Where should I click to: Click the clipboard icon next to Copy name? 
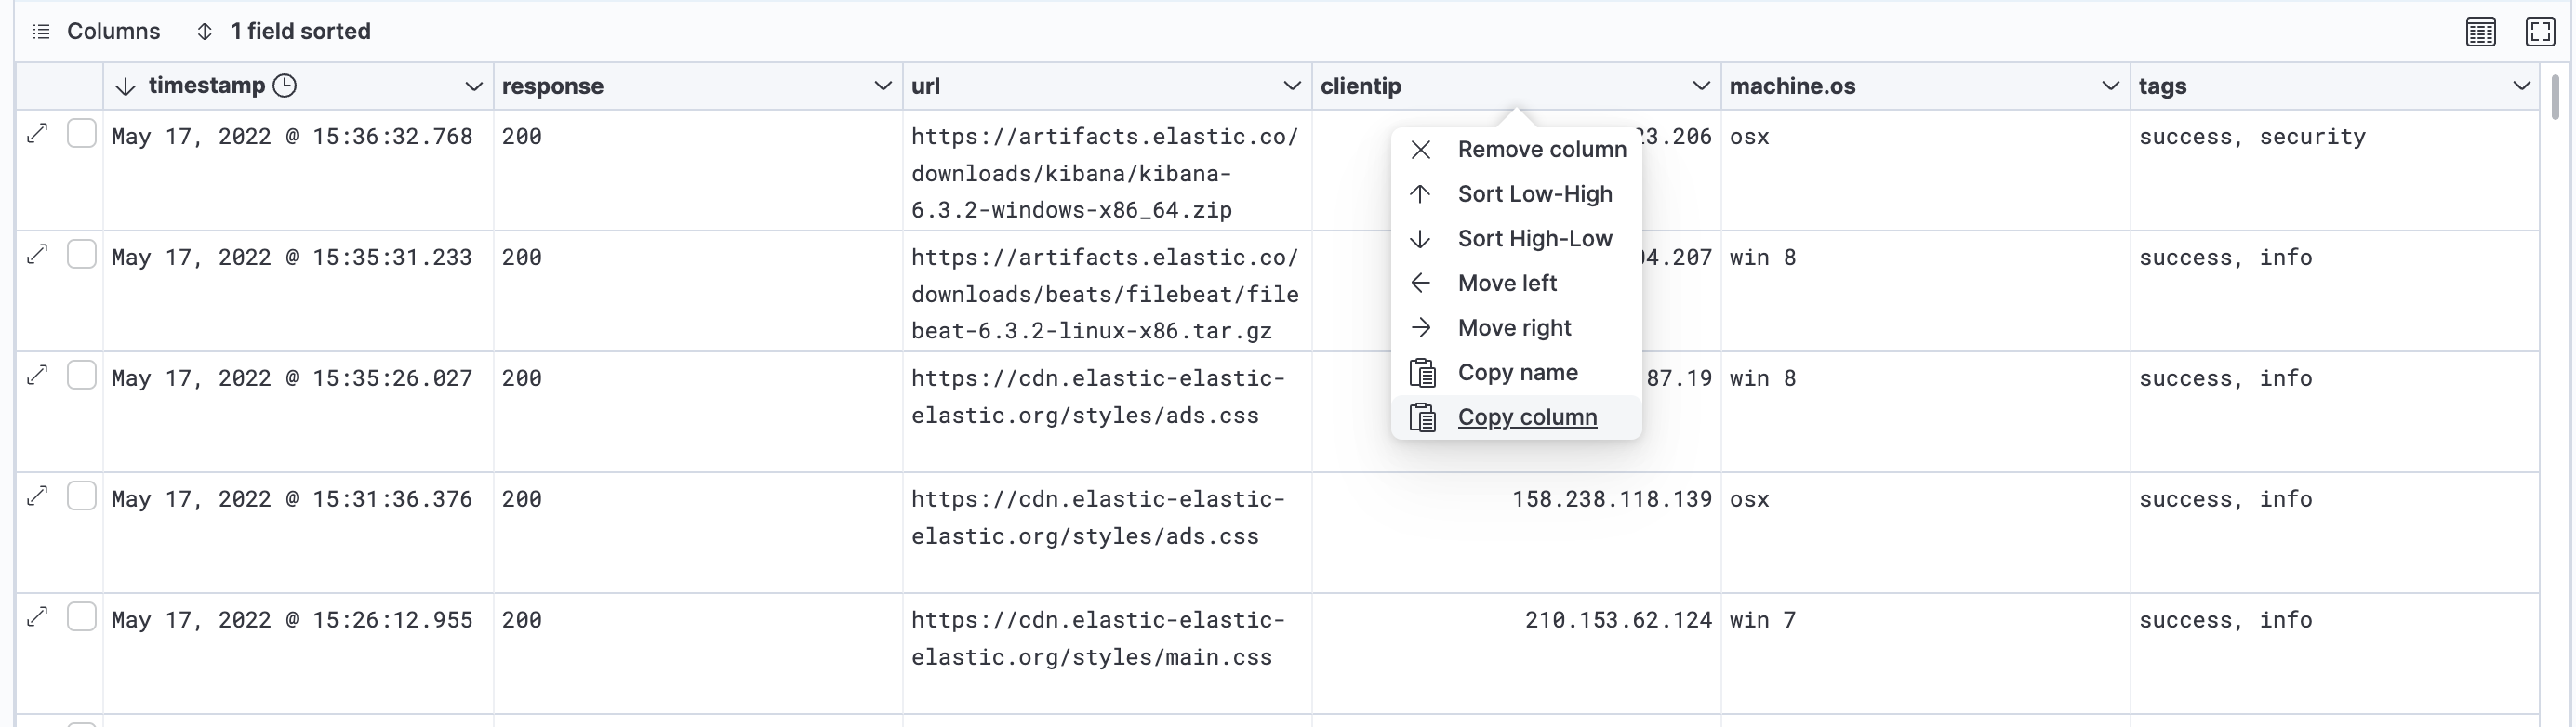click(1422, 373)
